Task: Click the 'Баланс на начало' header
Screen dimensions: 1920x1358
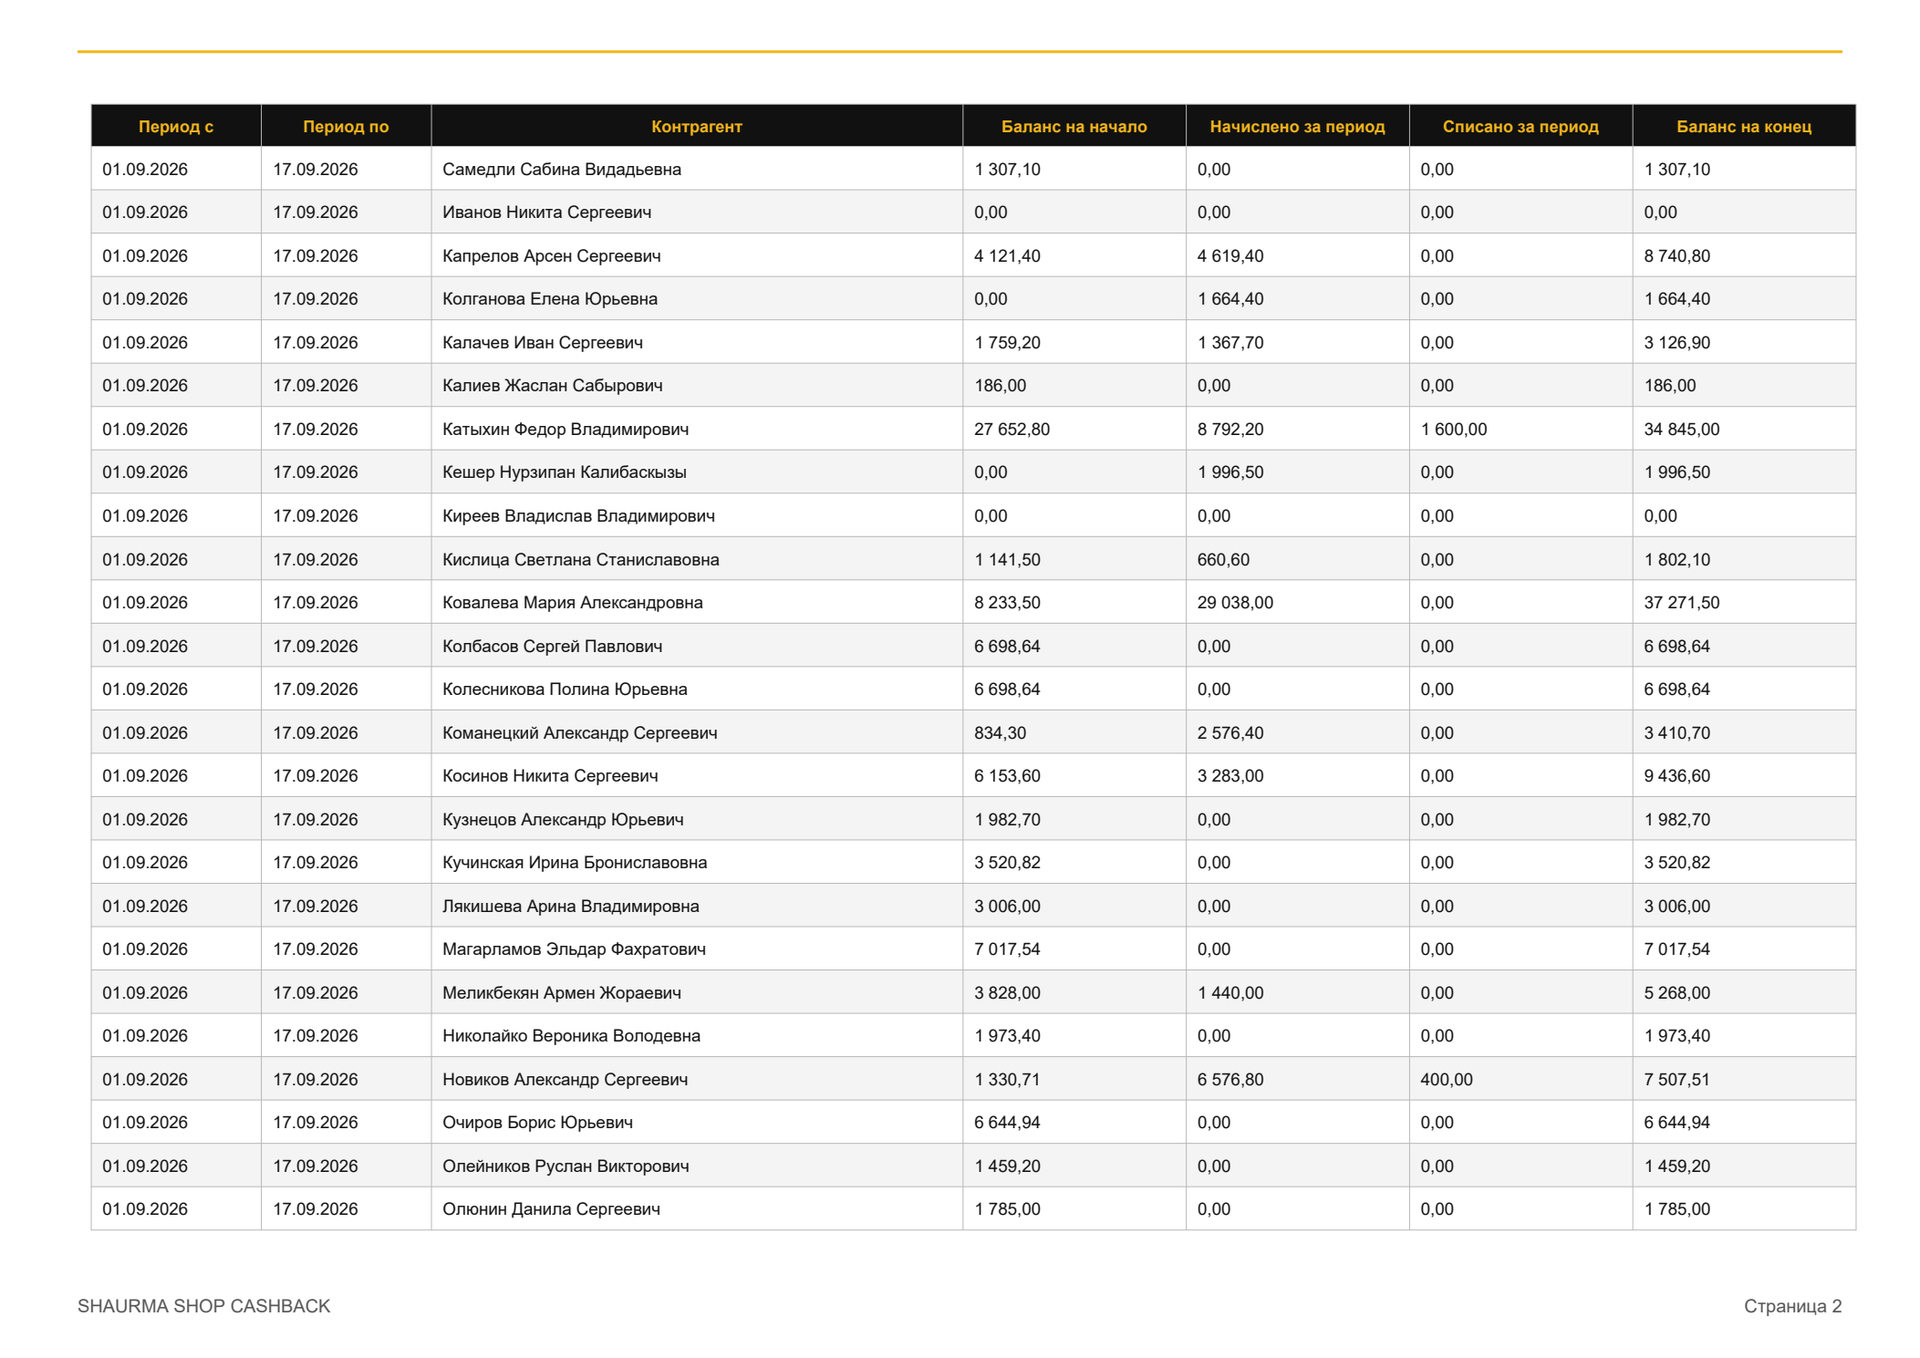Action: [x=1074, y=126]
